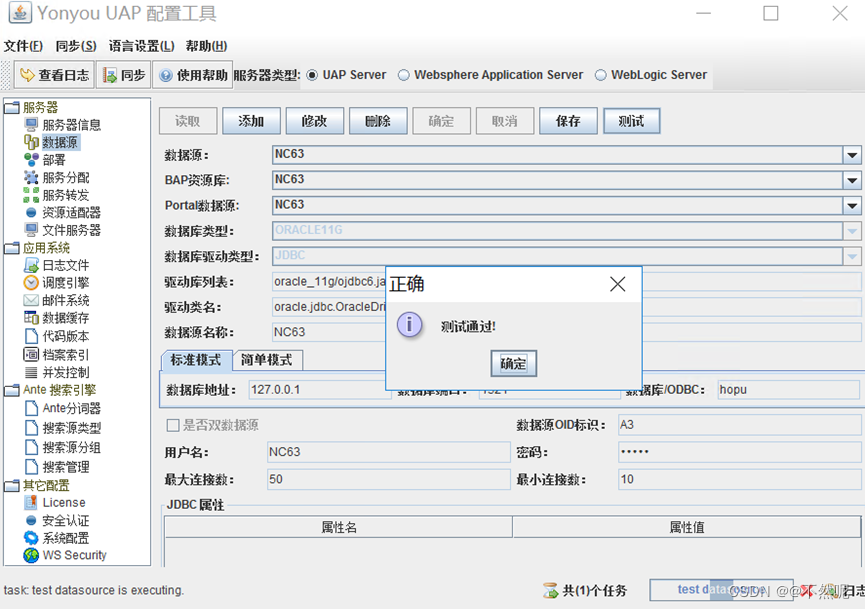Open the WS Security globe icon
865x609 pixels.
click(31, 555)
